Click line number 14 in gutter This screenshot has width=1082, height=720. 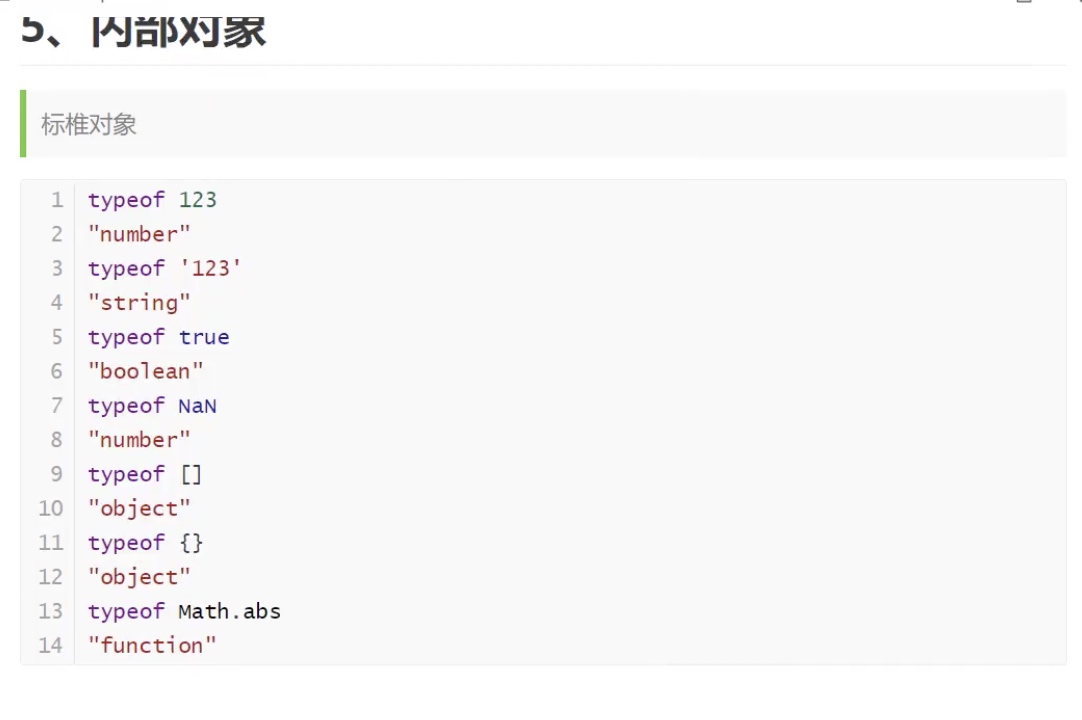click(51, 645)
